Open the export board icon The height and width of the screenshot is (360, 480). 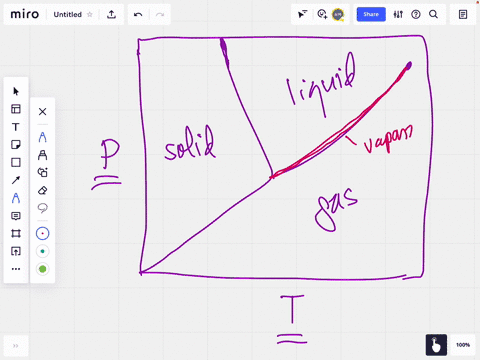[x=111, y=14]
